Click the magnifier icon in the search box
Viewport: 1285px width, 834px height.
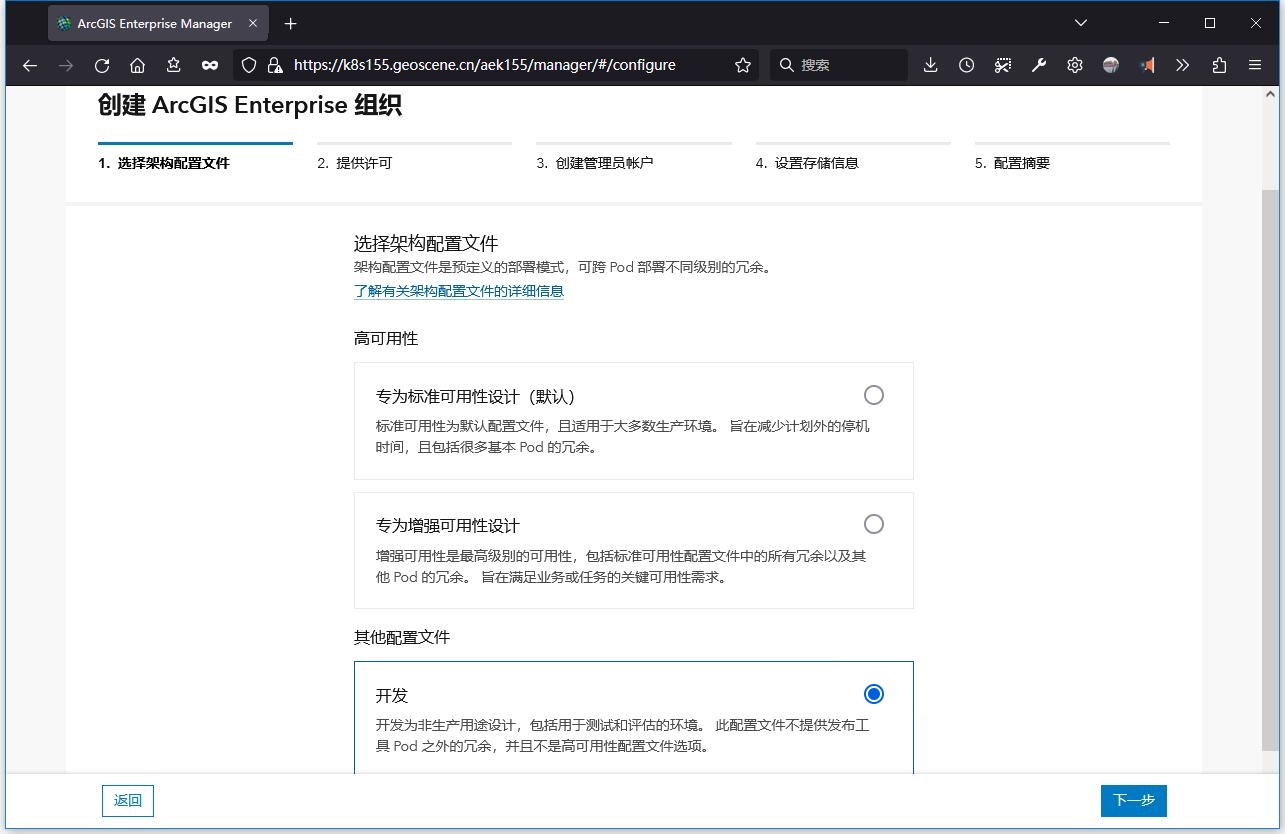pyautogui.click(x=787, y=65)
